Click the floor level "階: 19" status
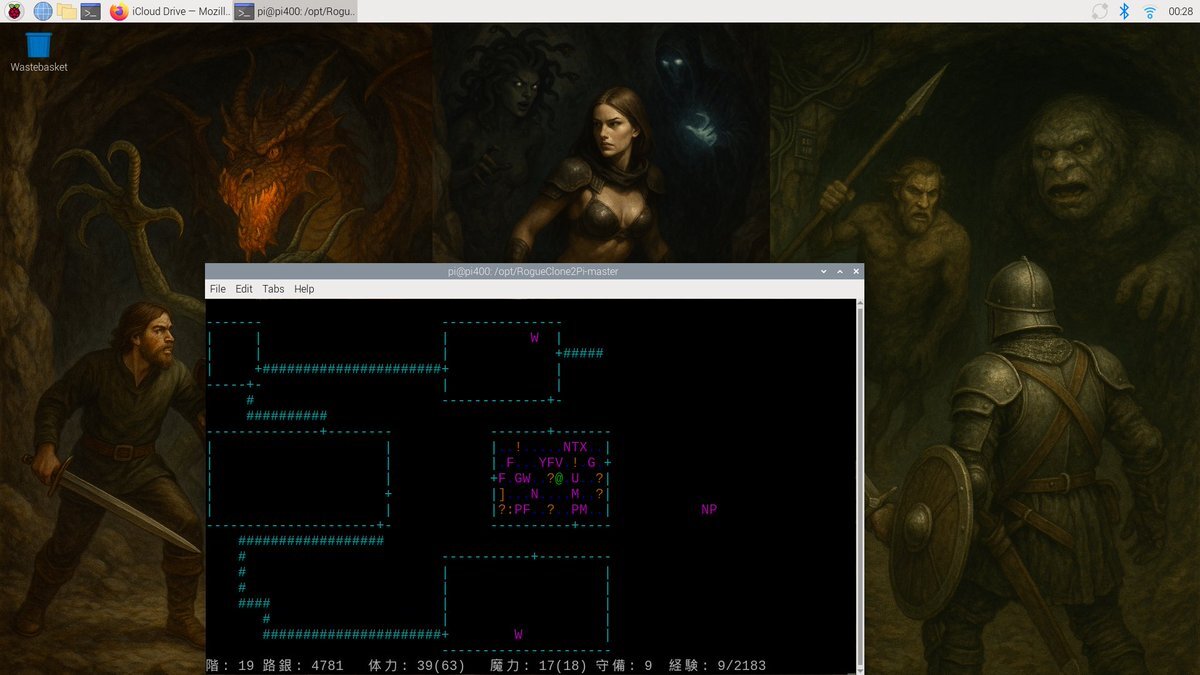This screenshot has height=675, width=1200. point(230,665)
